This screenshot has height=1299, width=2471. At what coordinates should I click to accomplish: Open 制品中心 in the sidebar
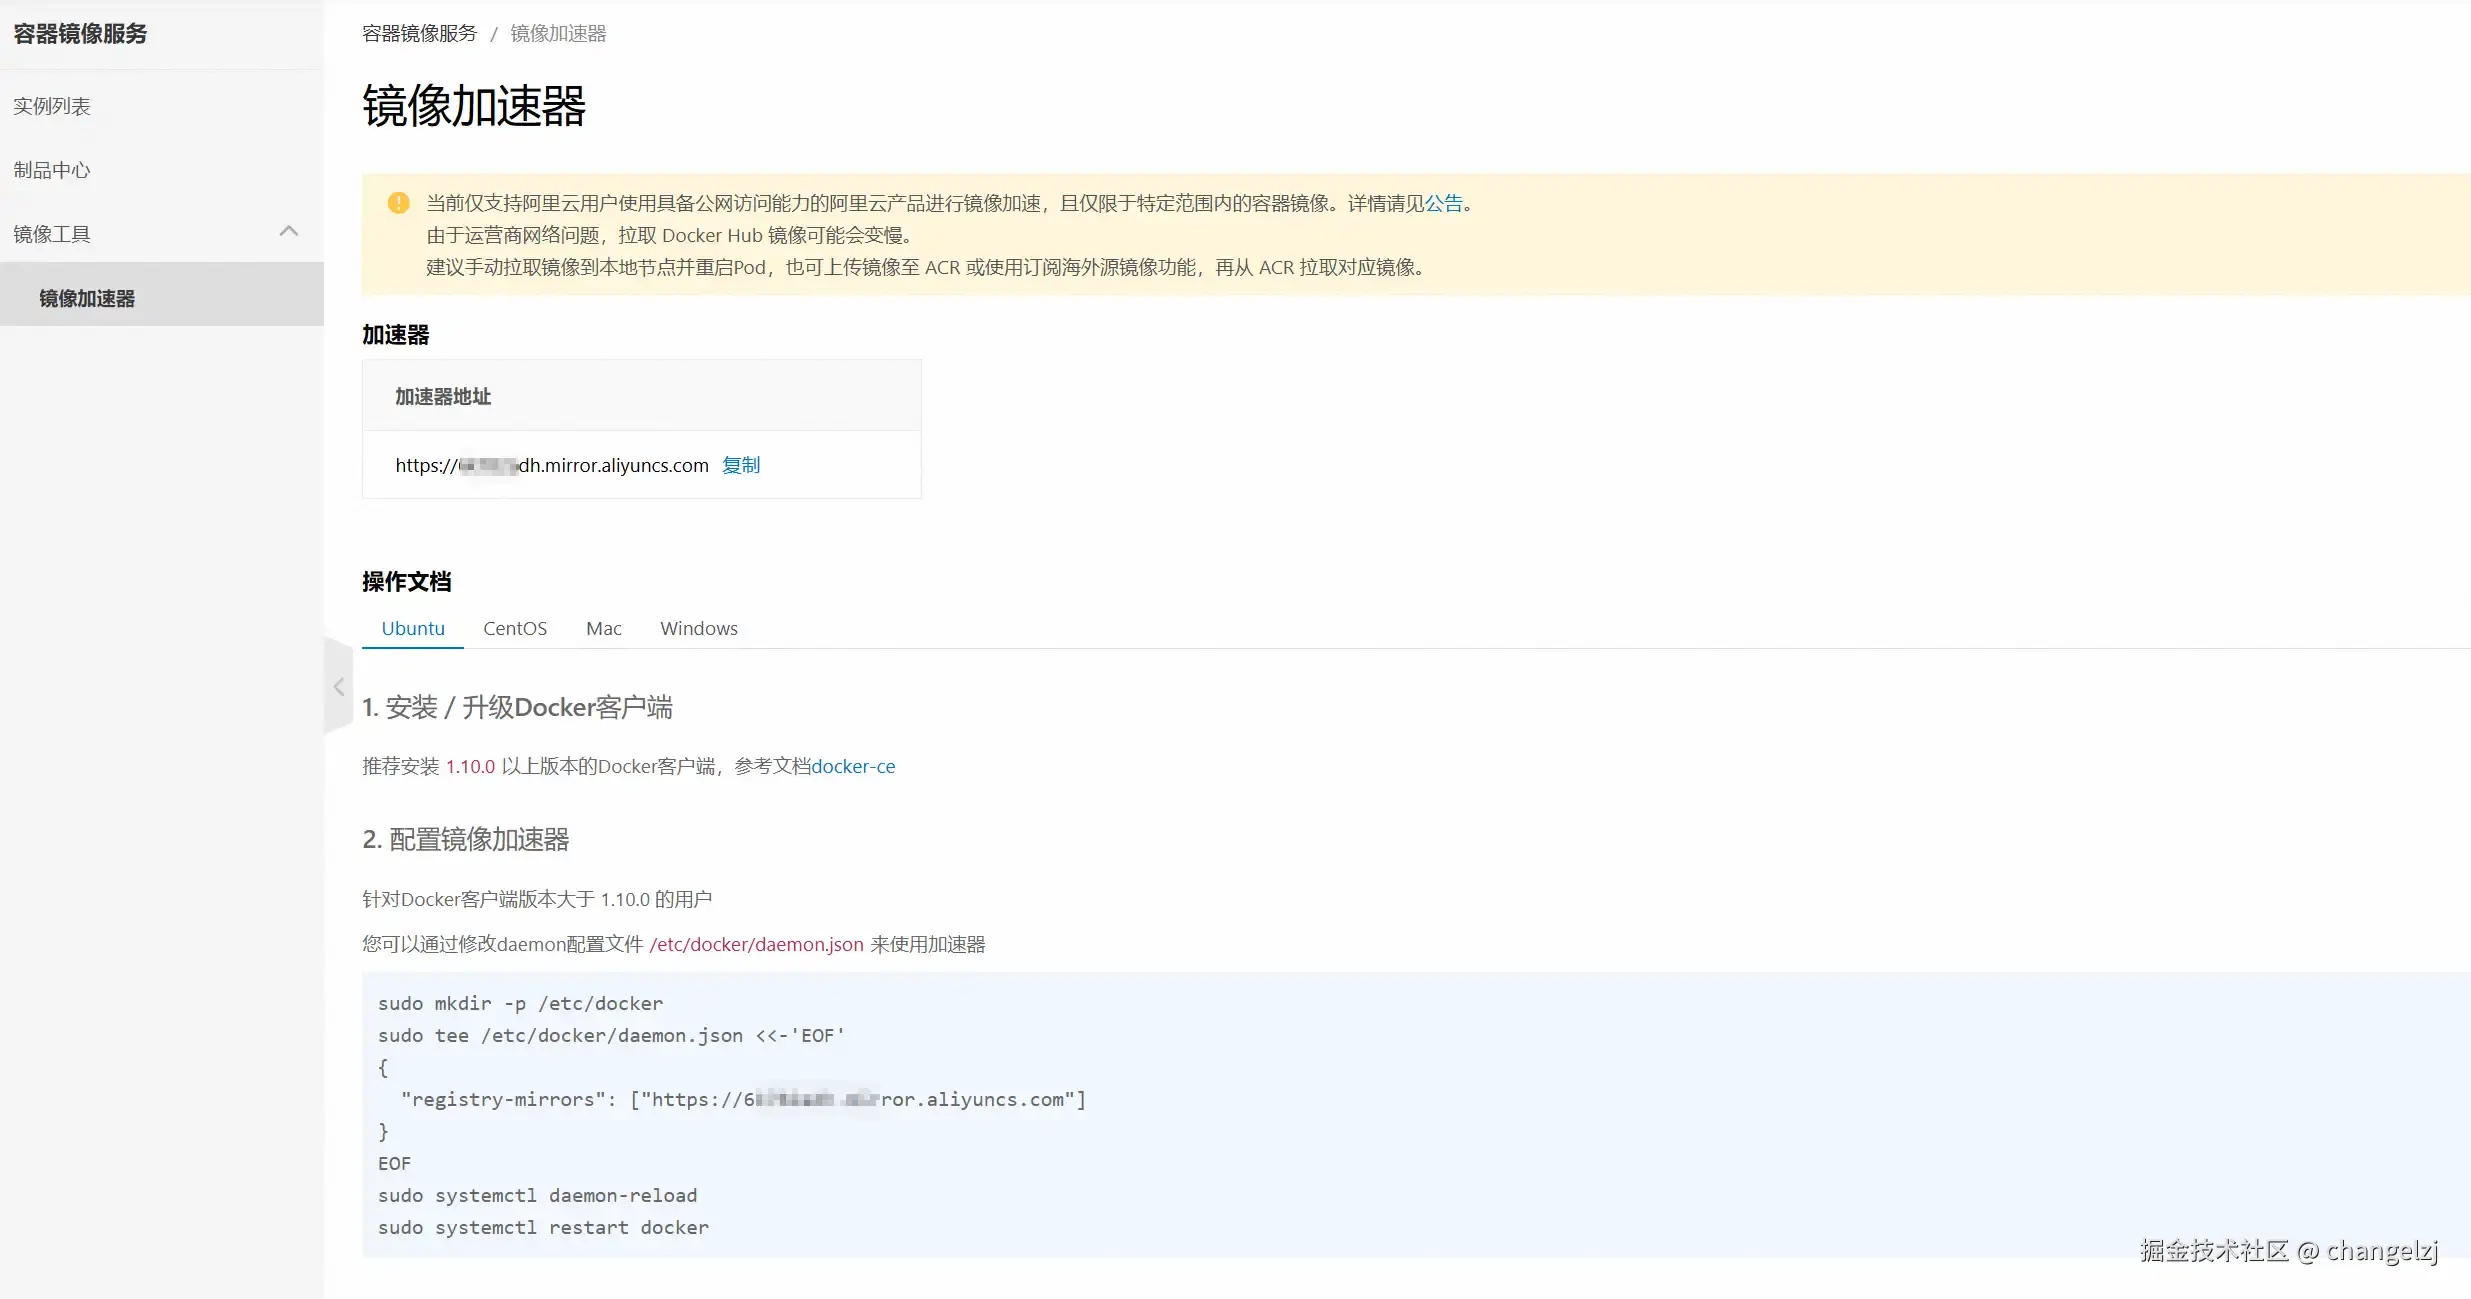pyautogui.click(x=52, y=170)
